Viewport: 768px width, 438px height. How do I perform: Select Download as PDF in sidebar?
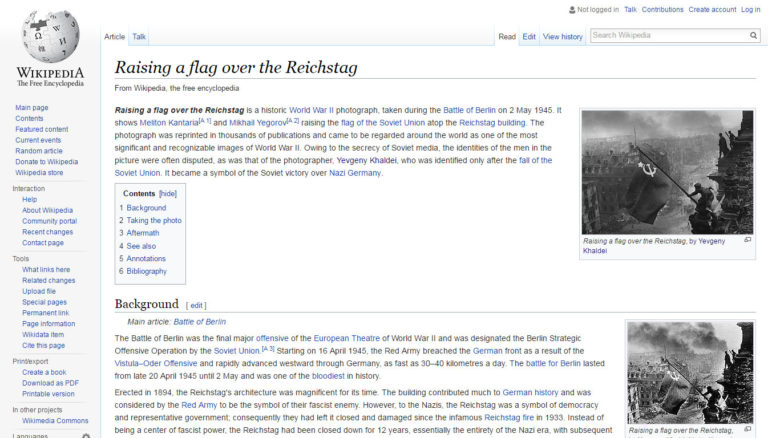click(x=50, y=383)
